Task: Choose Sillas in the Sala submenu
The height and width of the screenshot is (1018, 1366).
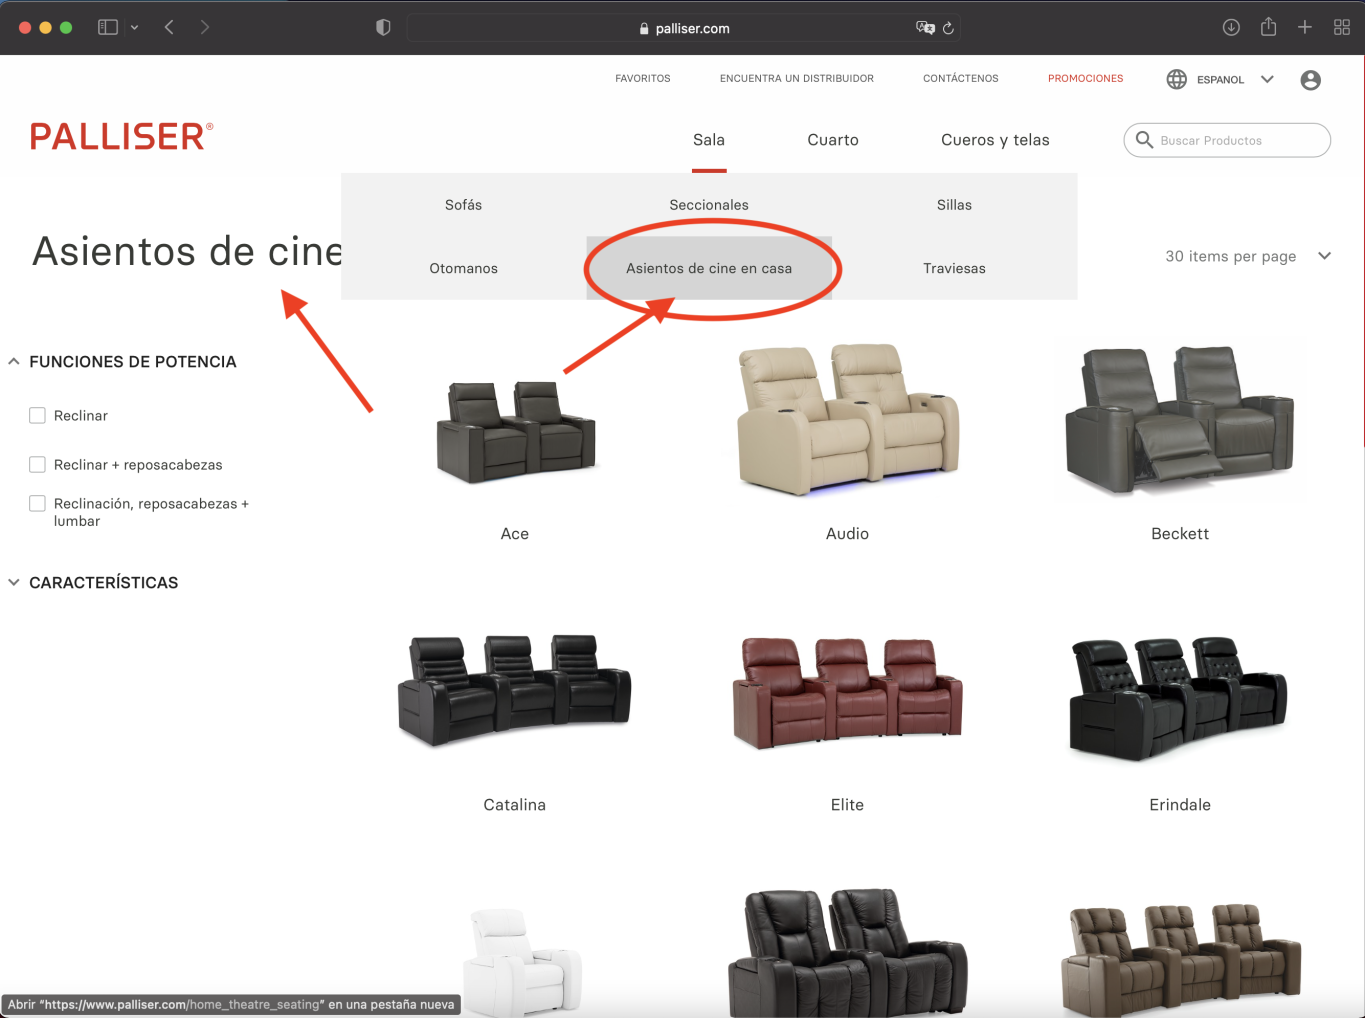Action: (x=954, y=205)
